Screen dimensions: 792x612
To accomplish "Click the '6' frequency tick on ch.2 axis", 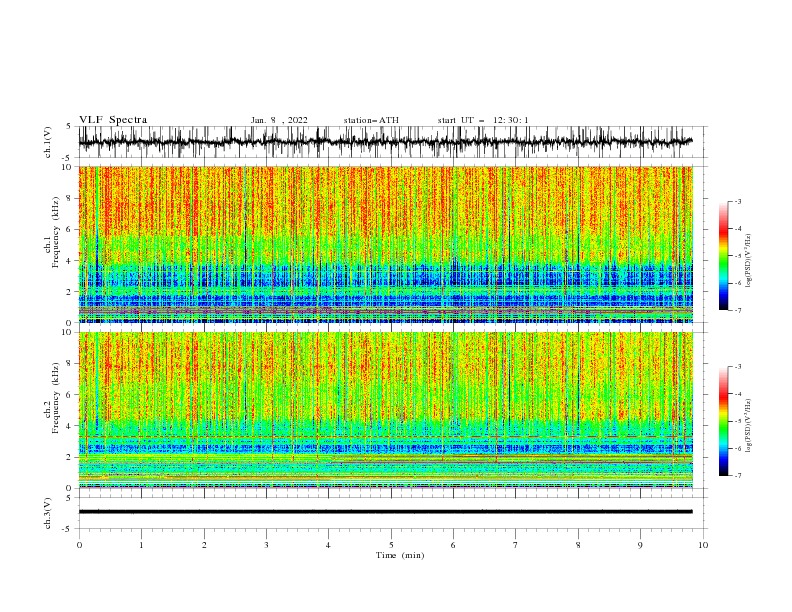I will (x=70, y=394).
